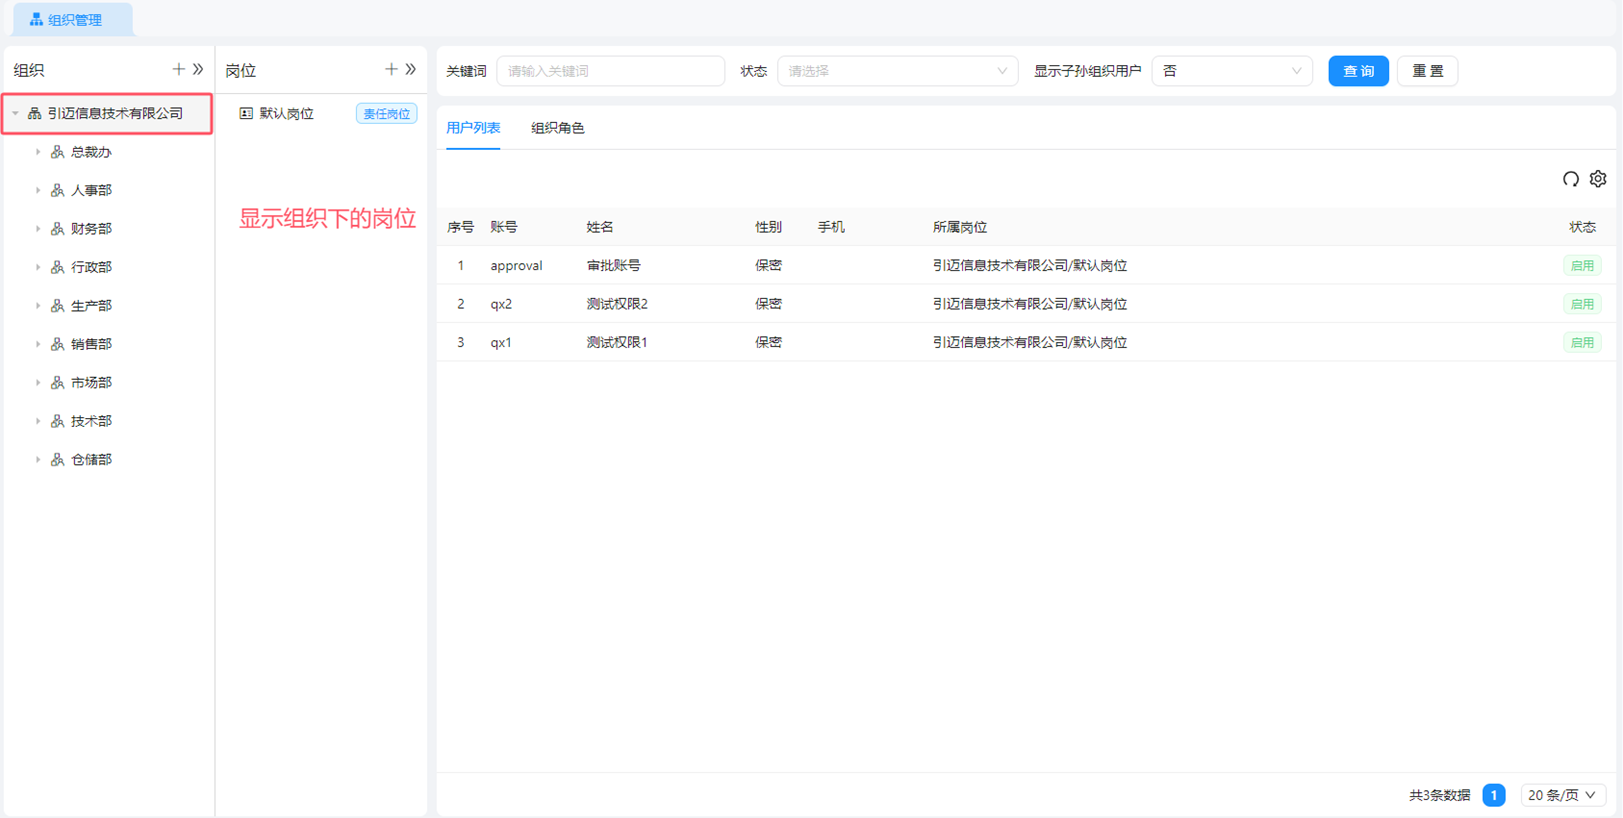Open the 状态 dropdown selector
Screen dimensions: 1623x818
point(897,71)
